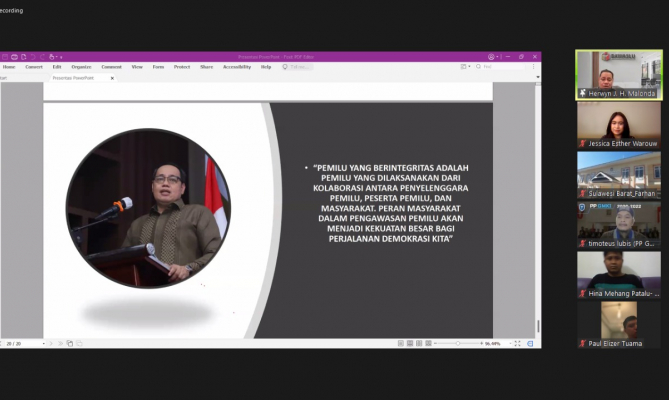Viewport: 669px width, 400px height.
Task: Expand the quick access toolbar customize arrow
Action: 60,57
